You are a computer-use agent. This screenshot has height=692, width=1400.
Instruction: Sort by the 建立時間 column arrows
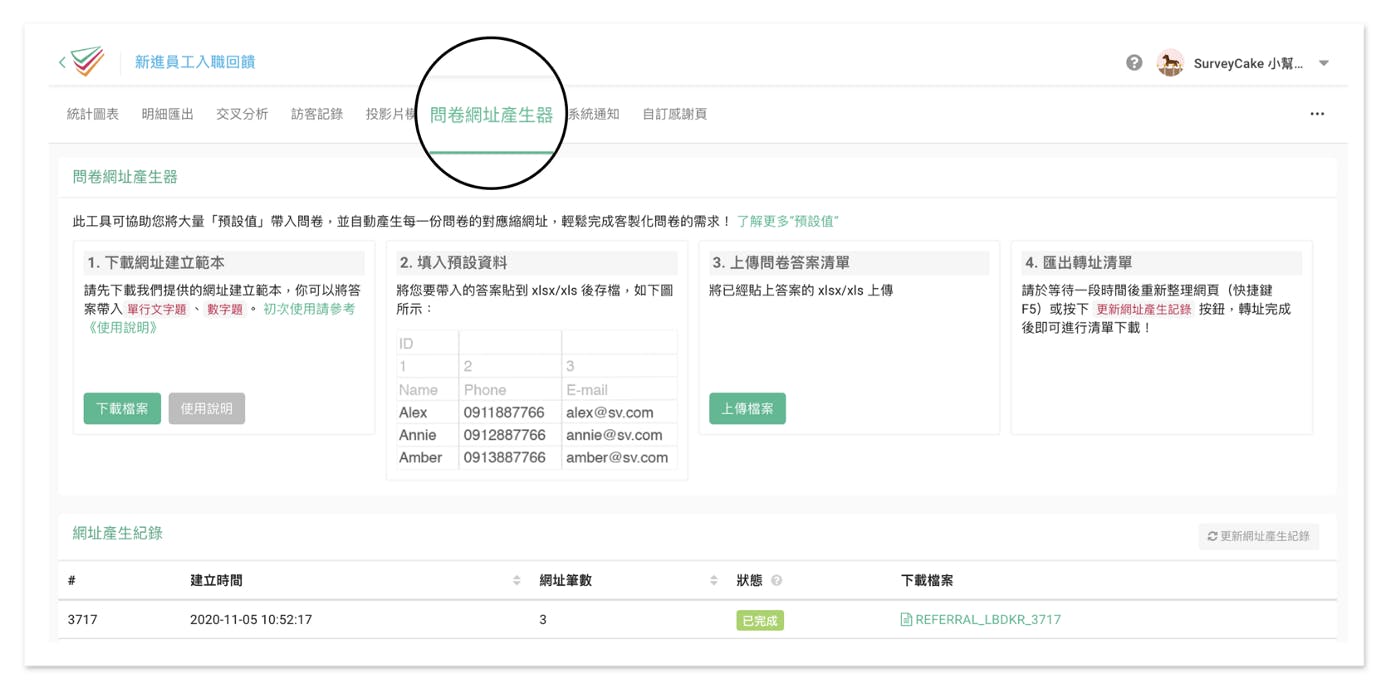517,581
